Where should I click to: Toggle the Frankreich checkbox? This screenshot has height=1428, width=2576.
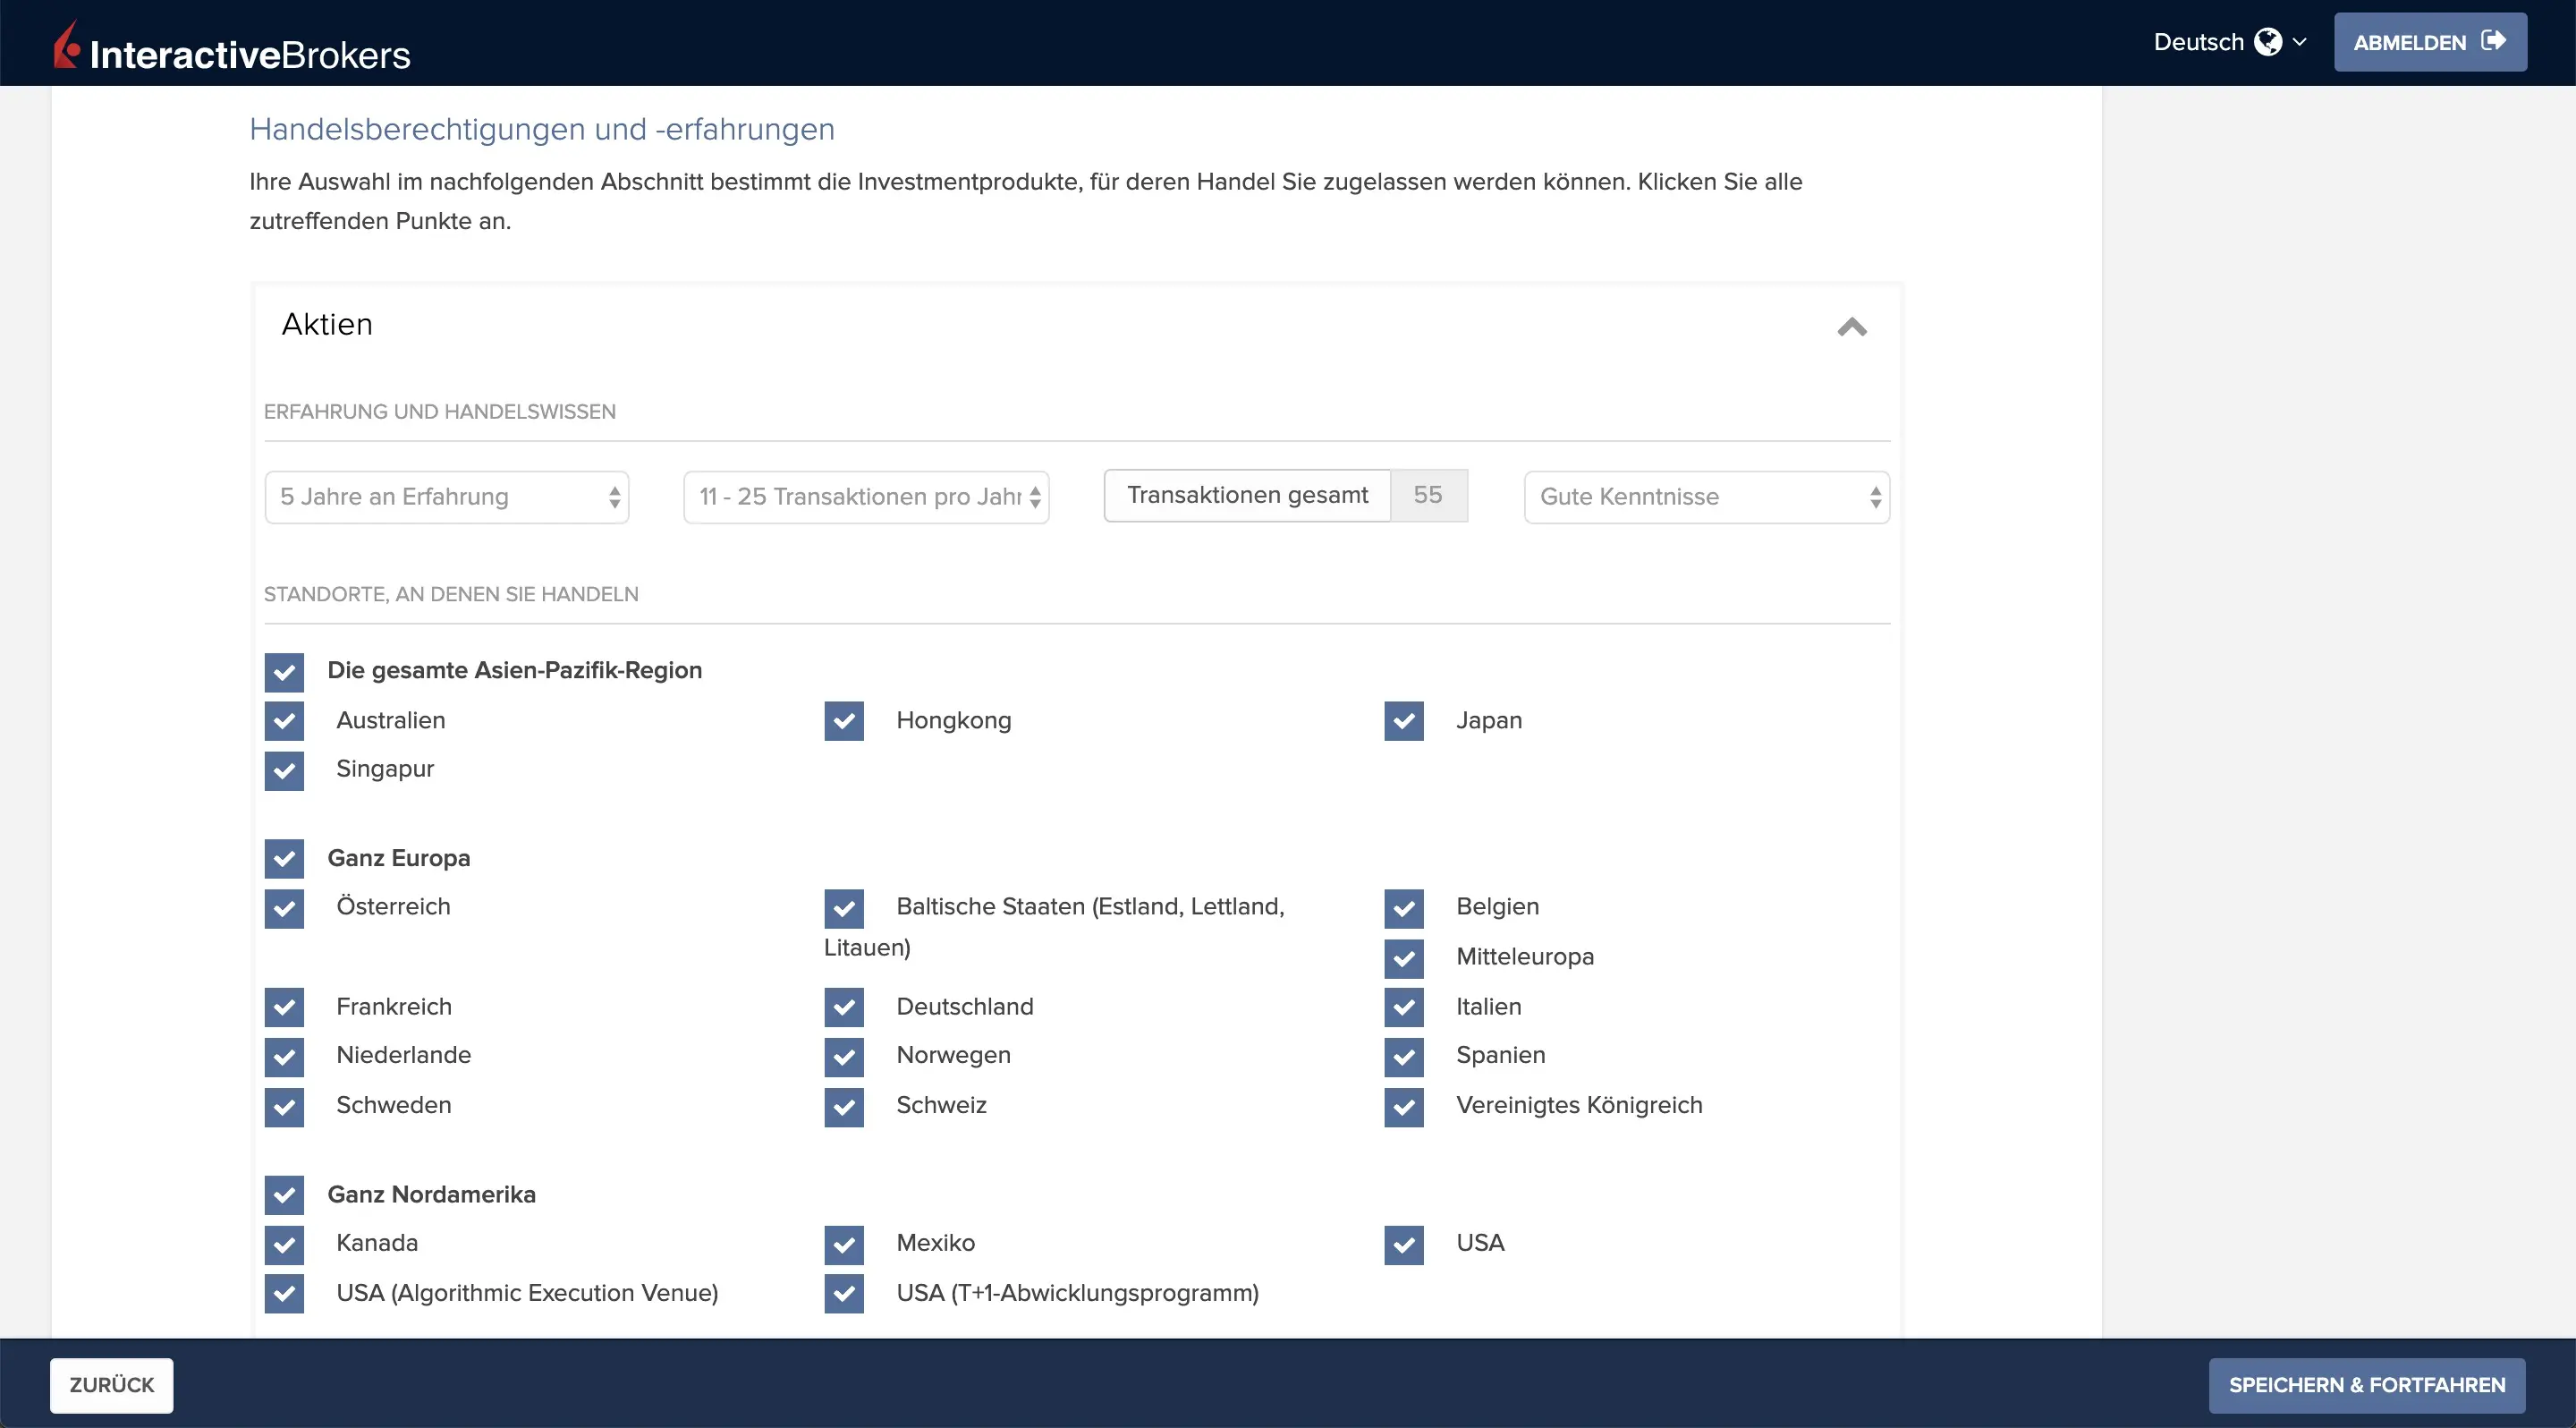284,1008
